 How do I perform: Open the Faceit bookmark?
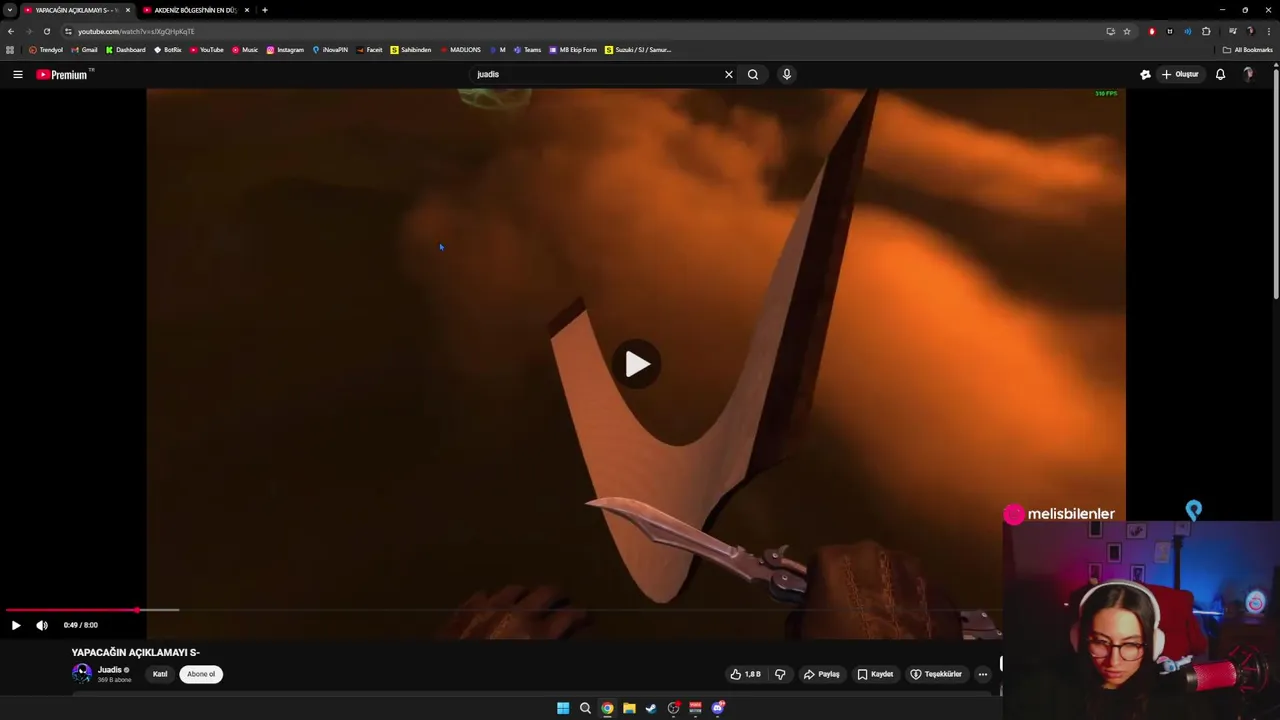pos(369,50)
